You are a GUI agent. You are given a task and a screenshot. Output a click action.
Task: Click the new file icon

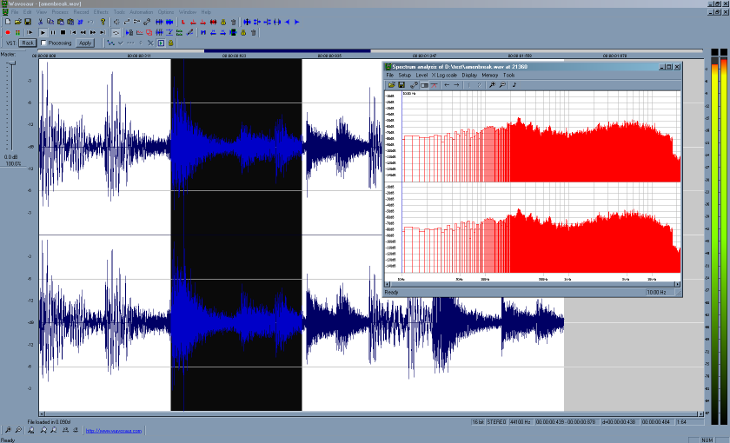coord(6,21)
